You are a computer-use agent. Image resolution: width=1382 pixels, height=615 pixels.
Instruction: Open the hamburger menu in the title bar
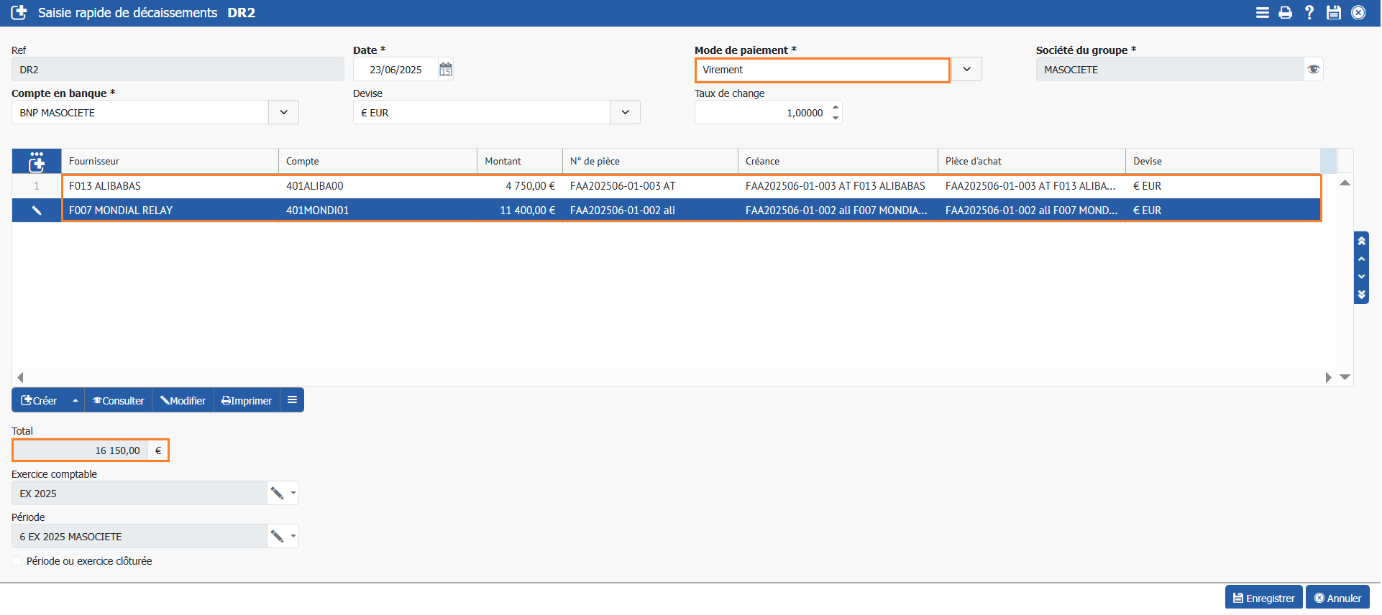tap(1262, 13)
